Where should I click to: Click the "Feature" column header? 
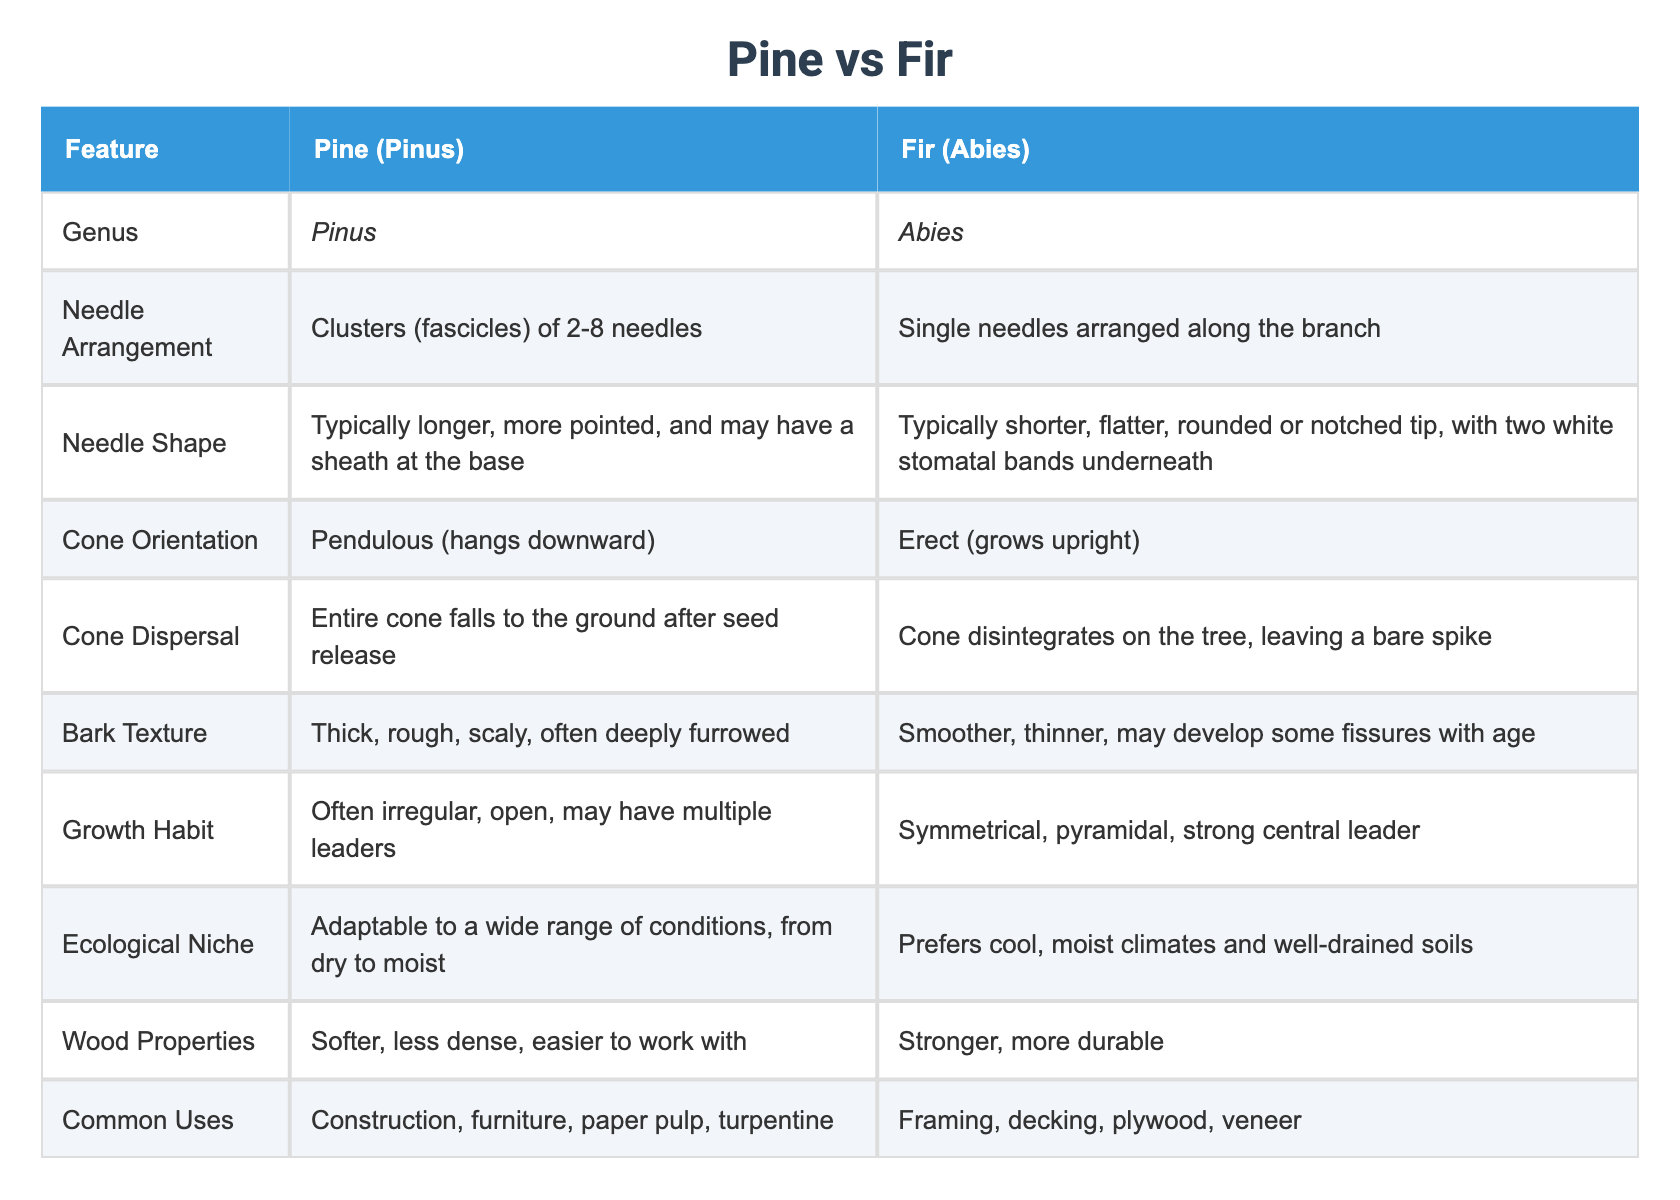pos(111,150)
